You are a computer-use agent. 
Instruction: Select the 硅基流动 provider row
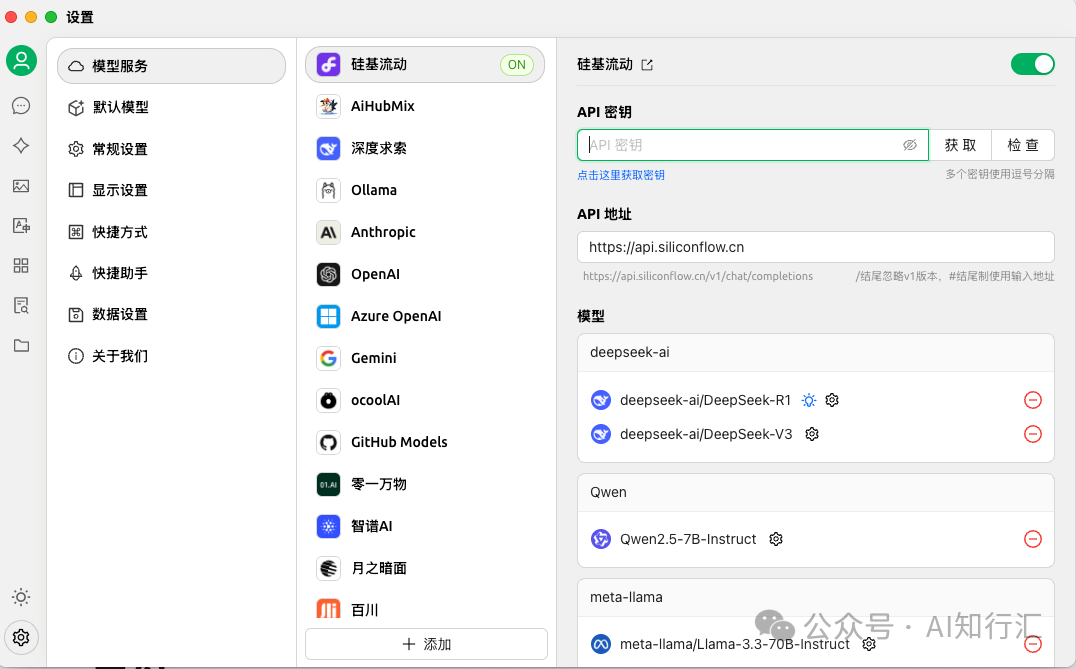click(425, 64)
